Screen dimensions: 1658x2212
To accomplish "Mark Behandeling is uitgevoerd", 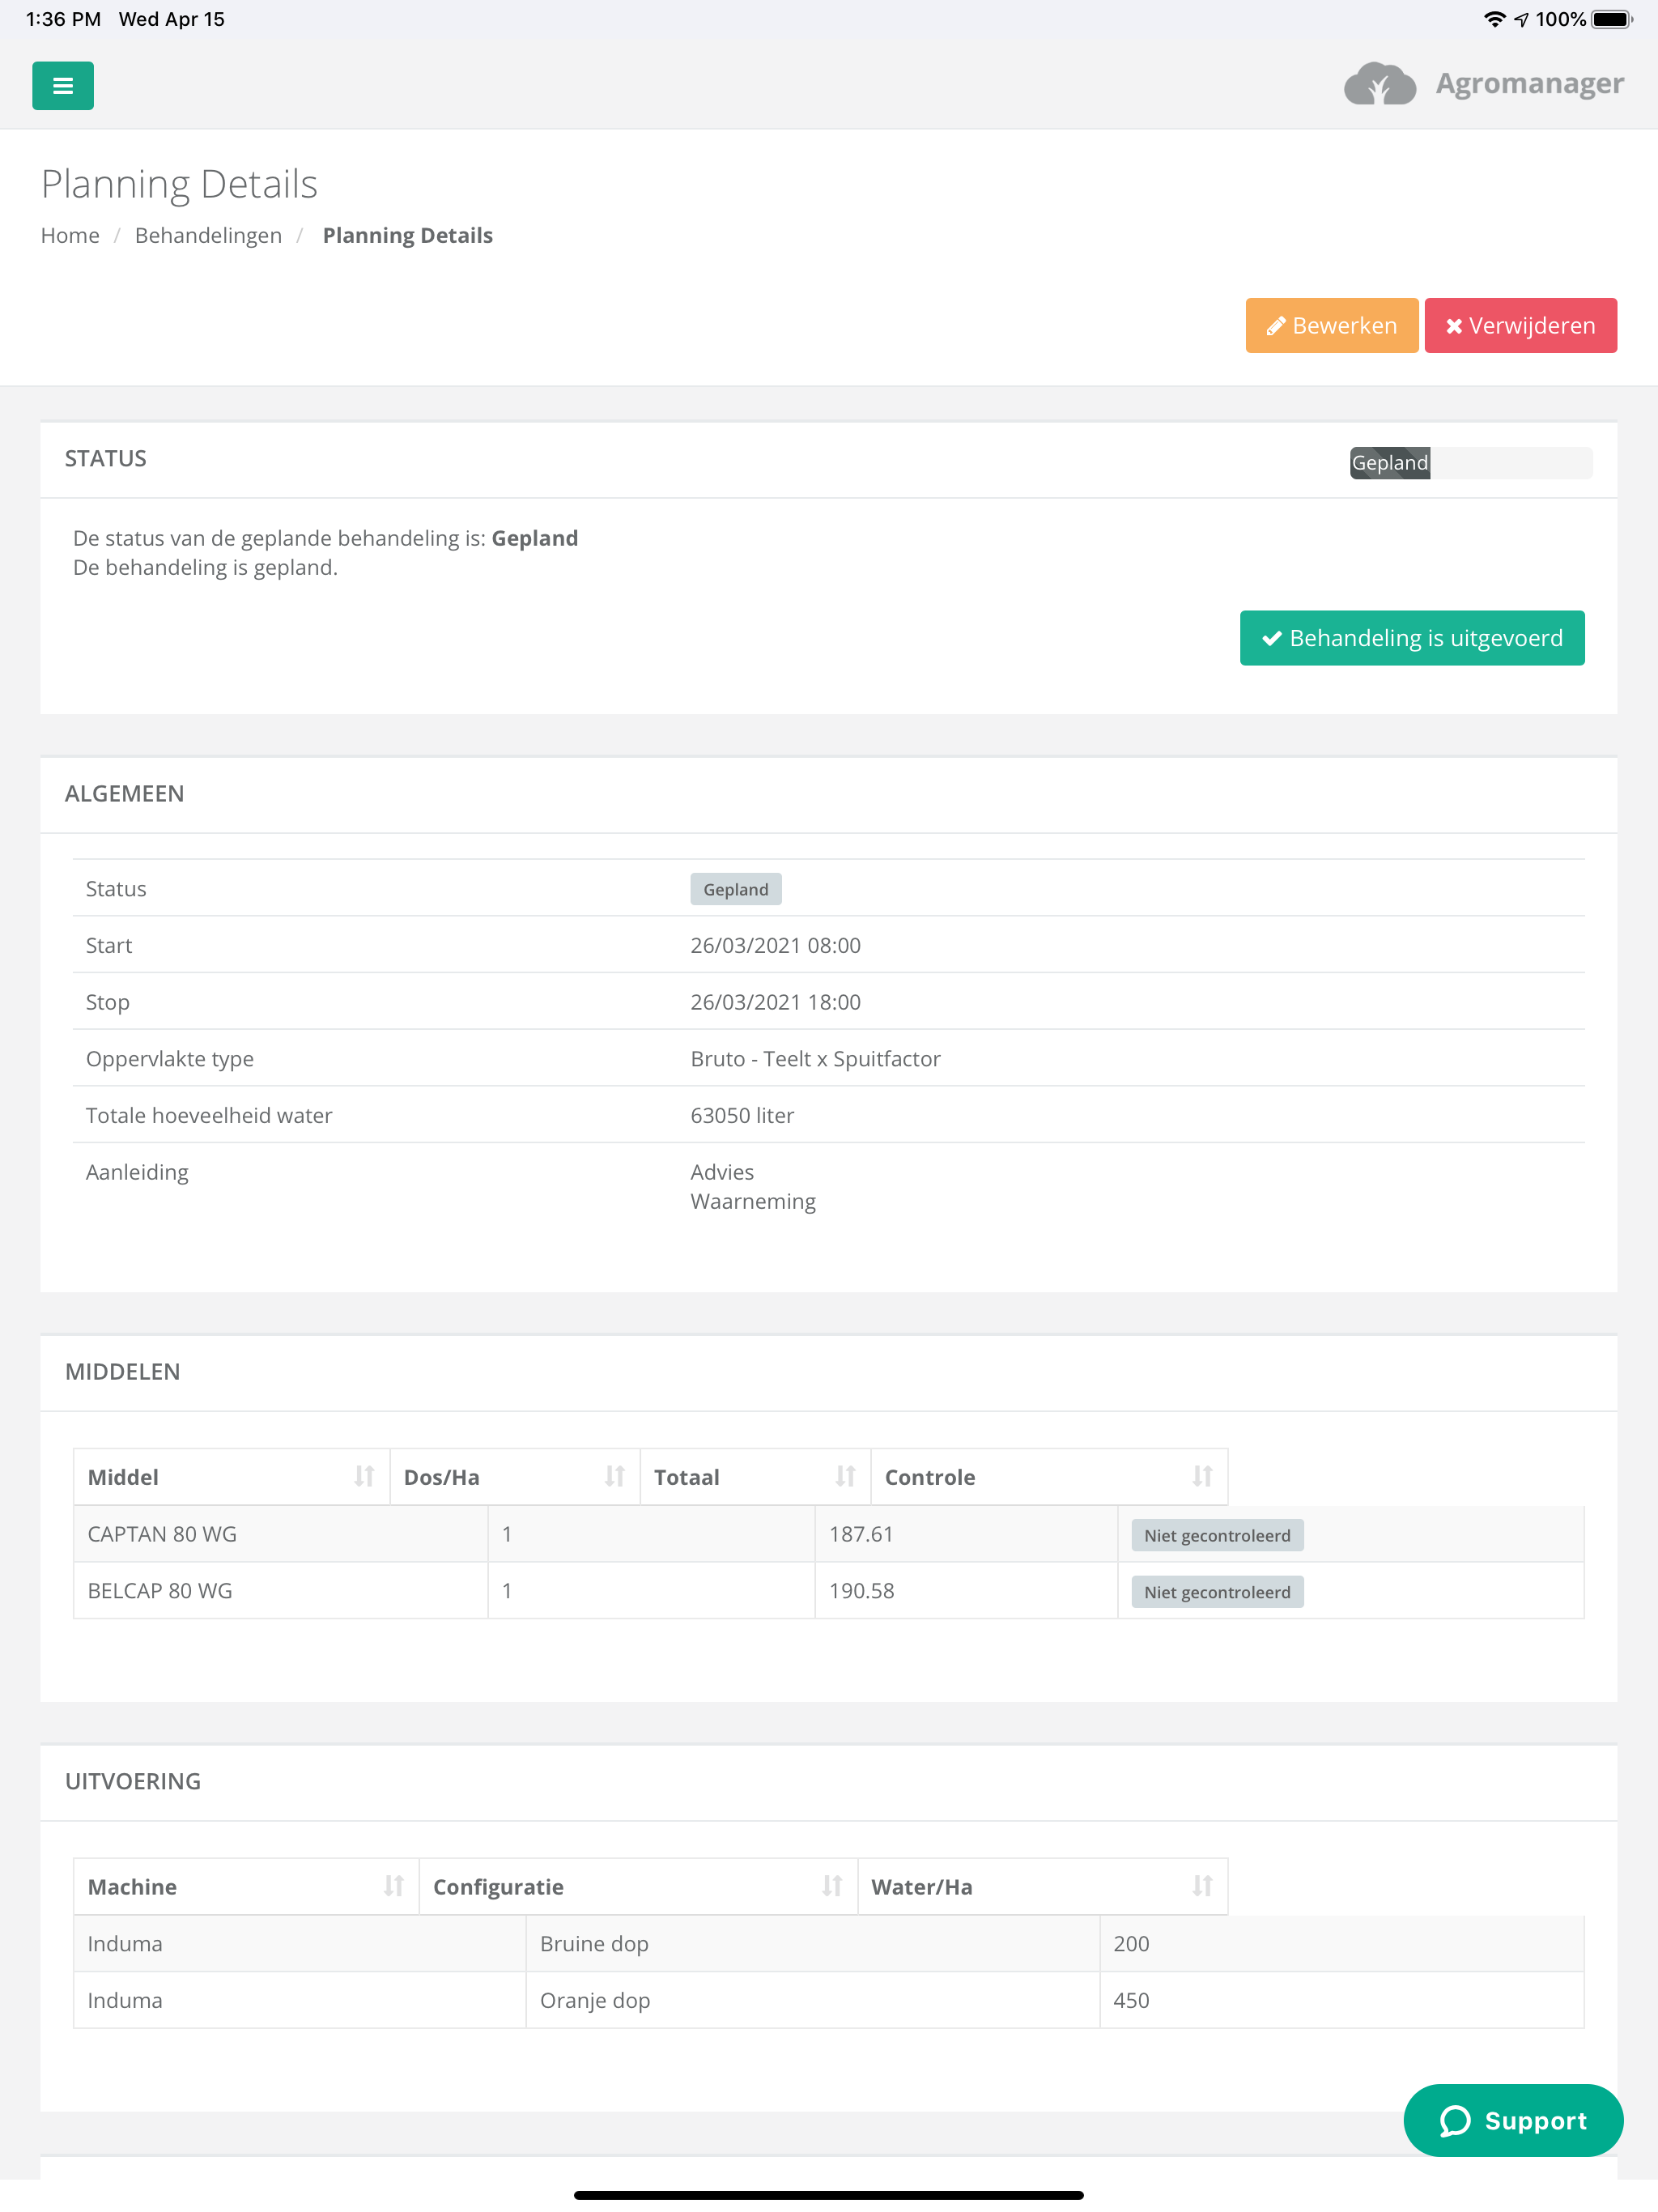I will coord(1411,638).
